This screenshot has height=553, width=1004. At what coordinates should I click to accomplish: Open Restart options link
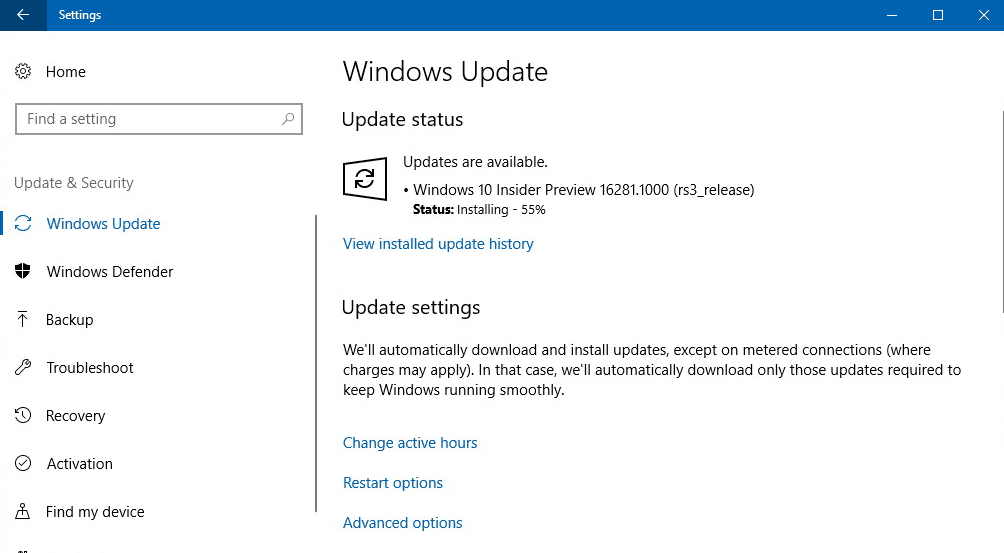tap(393, 483)
